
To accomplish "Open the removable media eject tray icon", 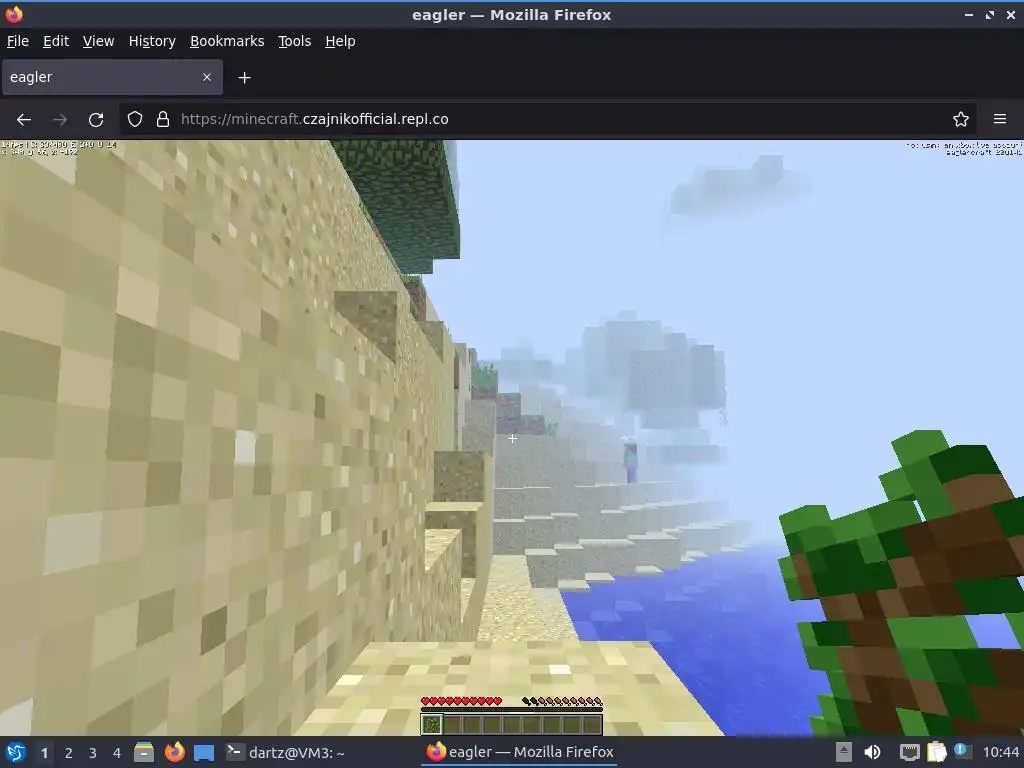I will 844,752.
